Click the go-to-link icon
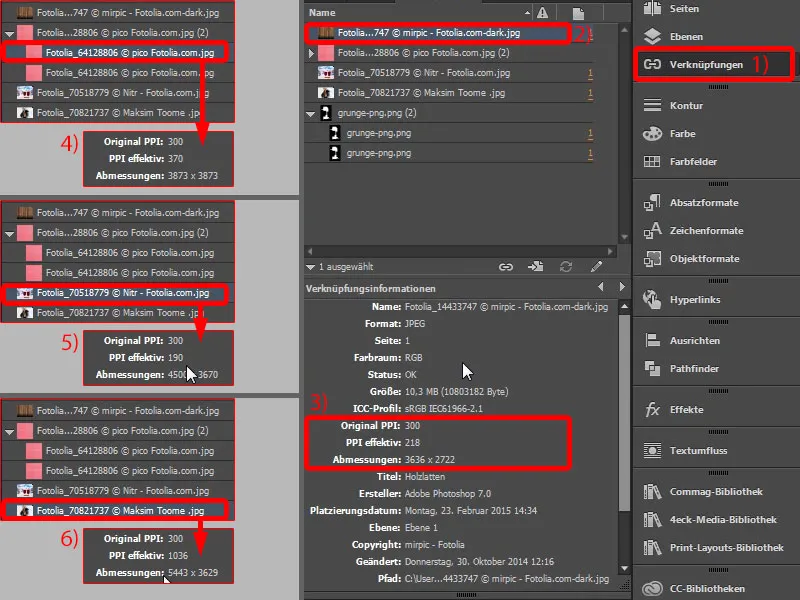Image resolution: width=800 pixels, height=600 pixels. point(535,266)
